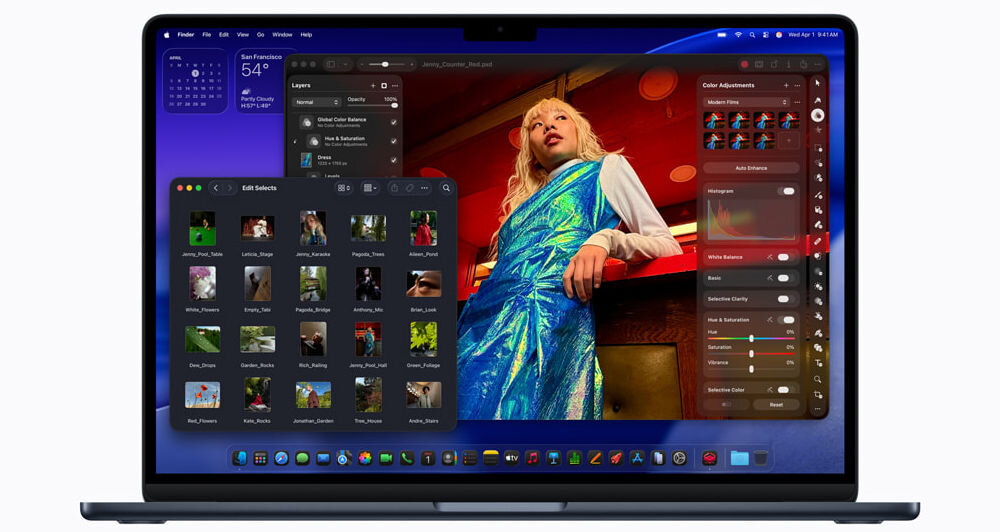The image size is (1000, 532).
Task: Adjust the layer Opacity slider handle
Action: coord(394,106)
